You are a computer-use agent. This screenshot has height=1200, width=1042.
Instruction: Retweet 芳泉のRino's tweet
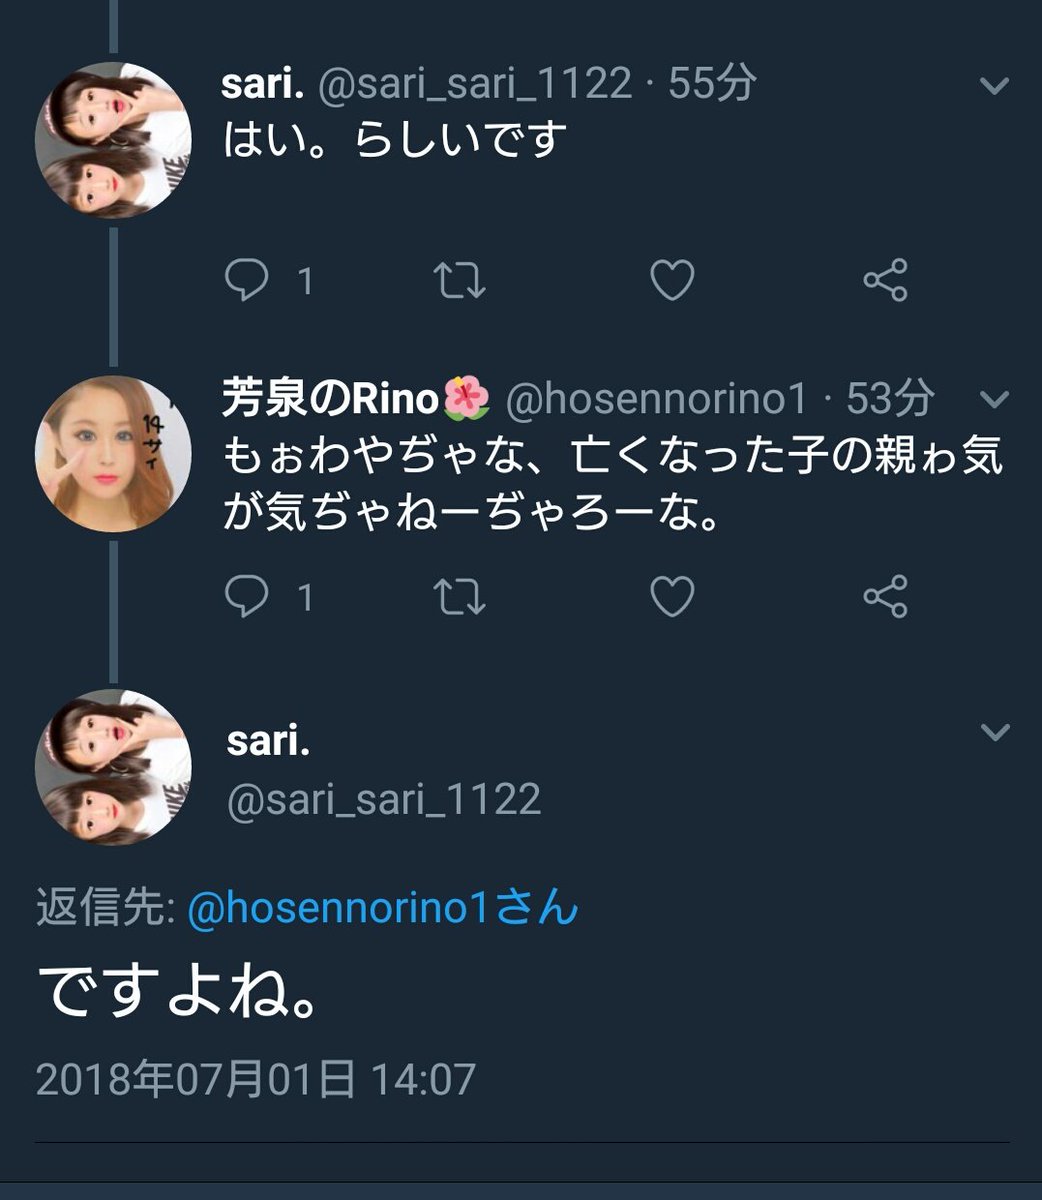[460, 597]
